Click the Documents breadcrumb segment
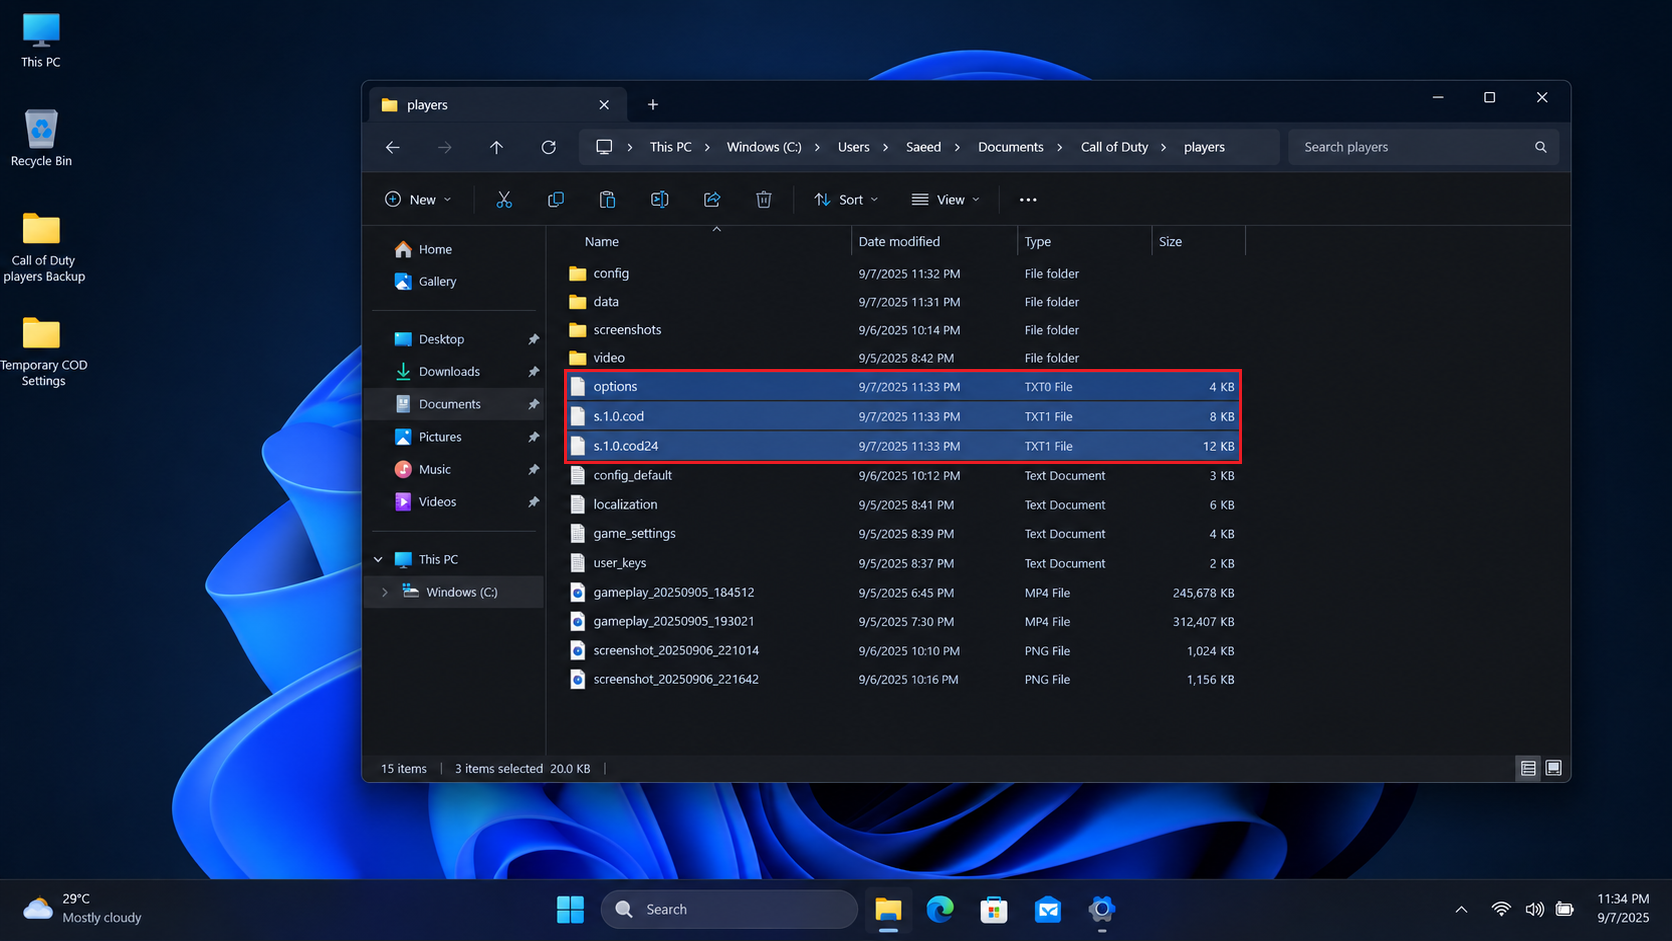Viewport: 1672px width, 941px height. 1010,147
